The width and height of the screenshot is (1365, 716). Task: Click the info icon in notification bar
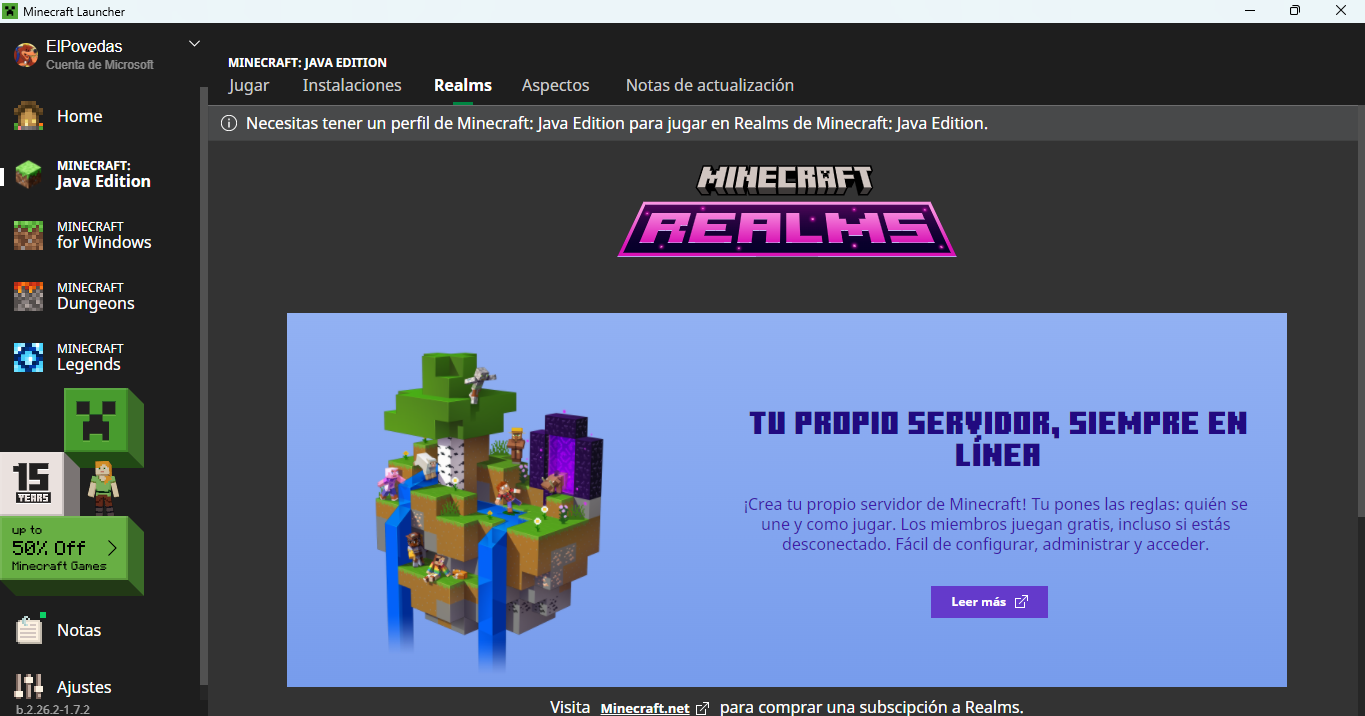click(229, 124)
